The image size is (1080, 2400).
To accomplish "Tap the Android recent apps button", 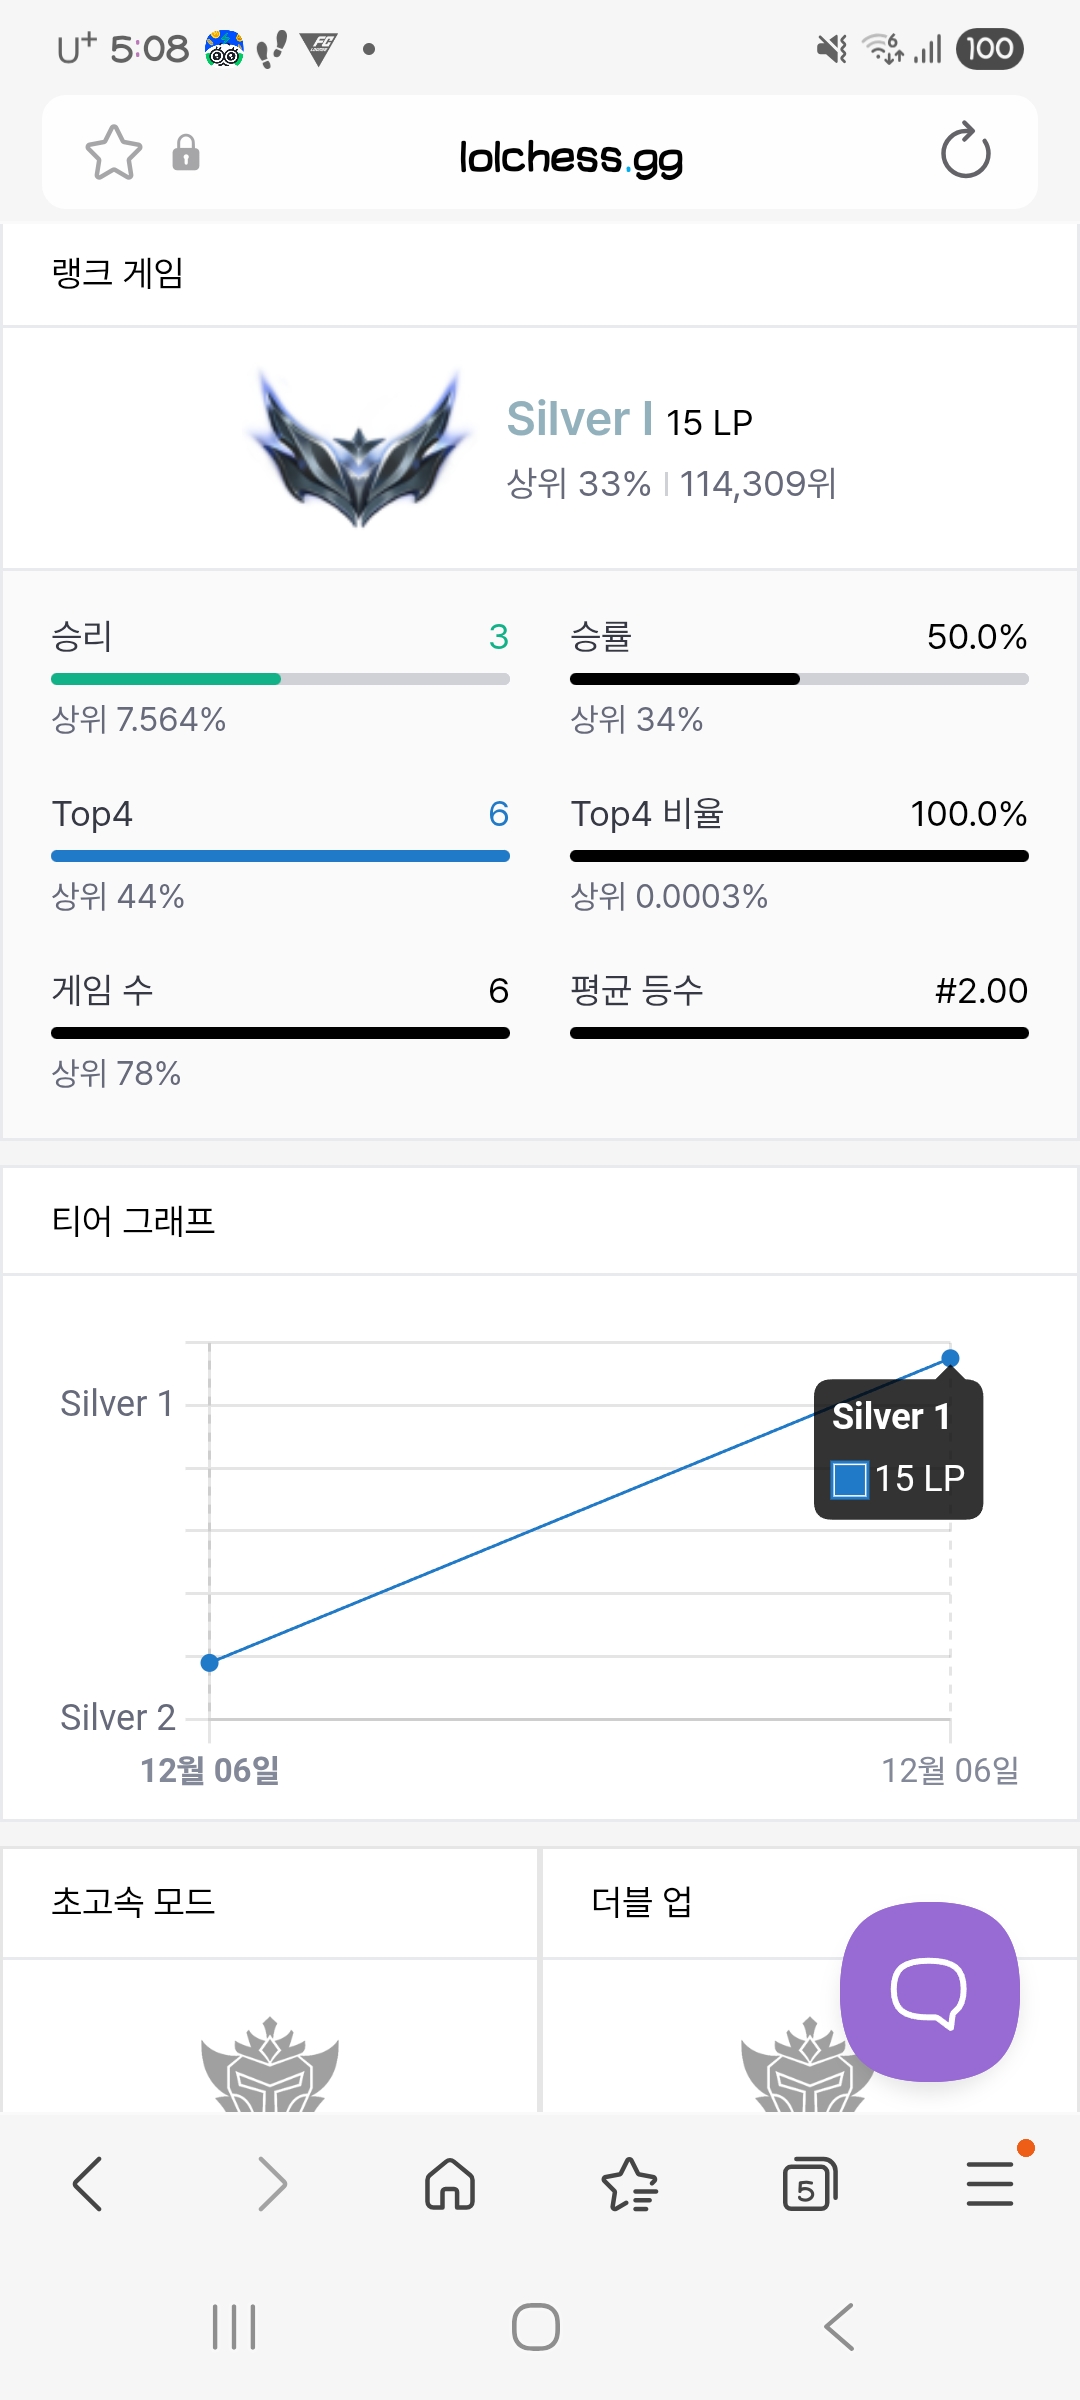I will (234, 2327).
